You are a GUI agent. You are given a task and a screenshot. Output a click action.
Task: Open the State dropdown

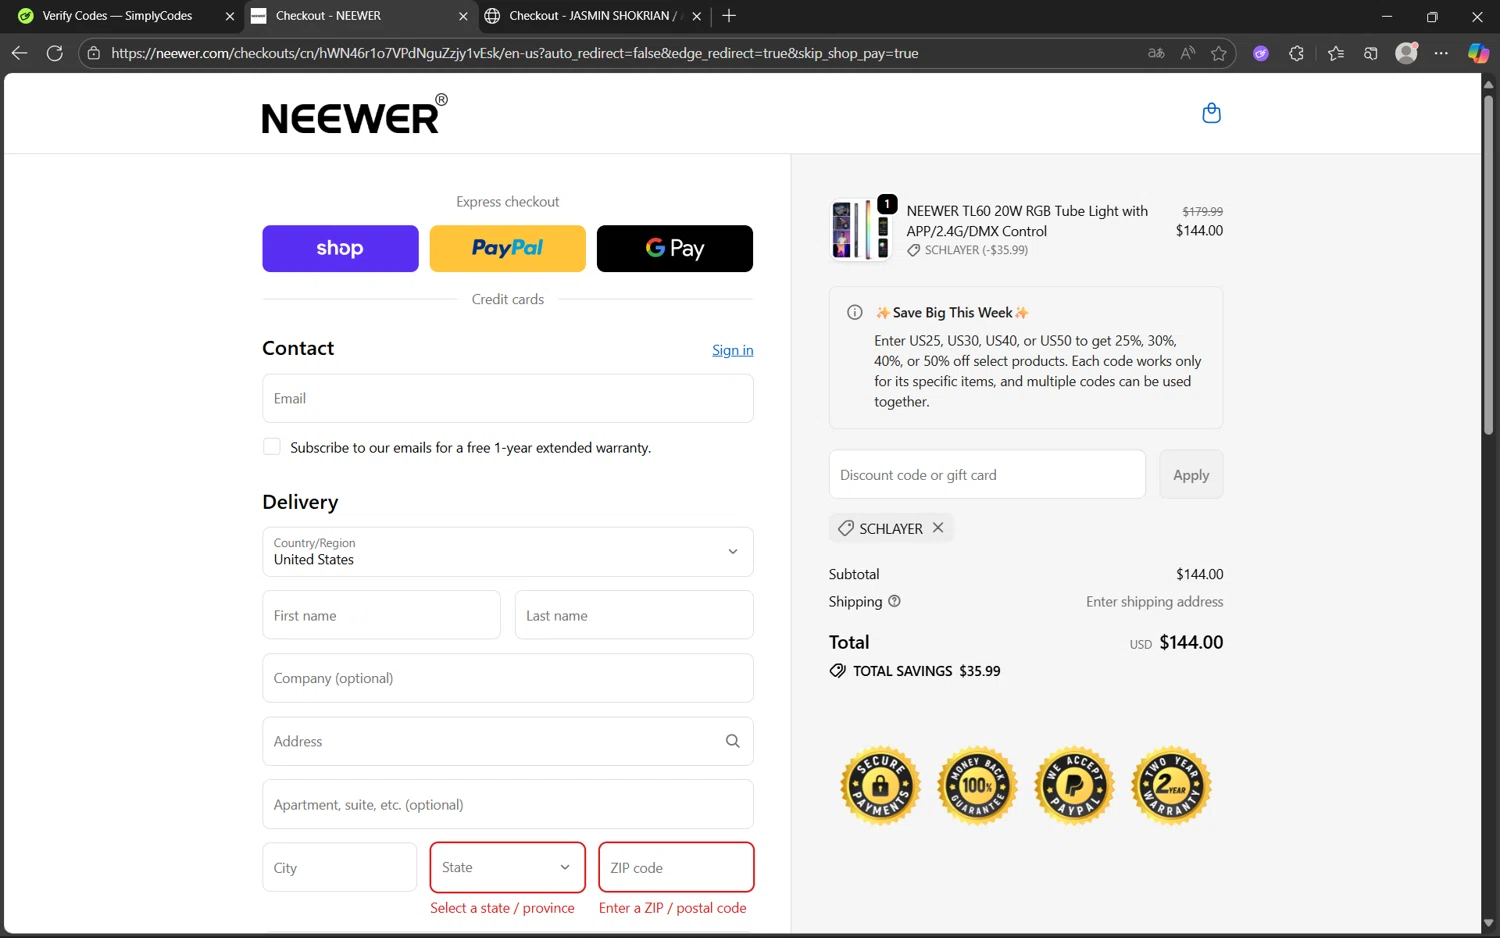tap(508, 867)
